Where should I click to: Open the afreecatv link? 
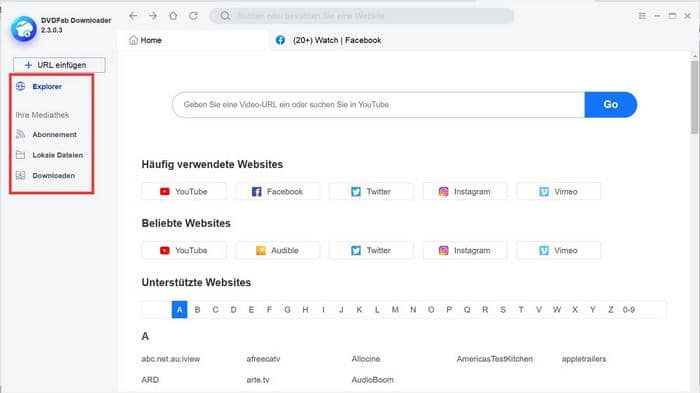click(x=263, y=359)
